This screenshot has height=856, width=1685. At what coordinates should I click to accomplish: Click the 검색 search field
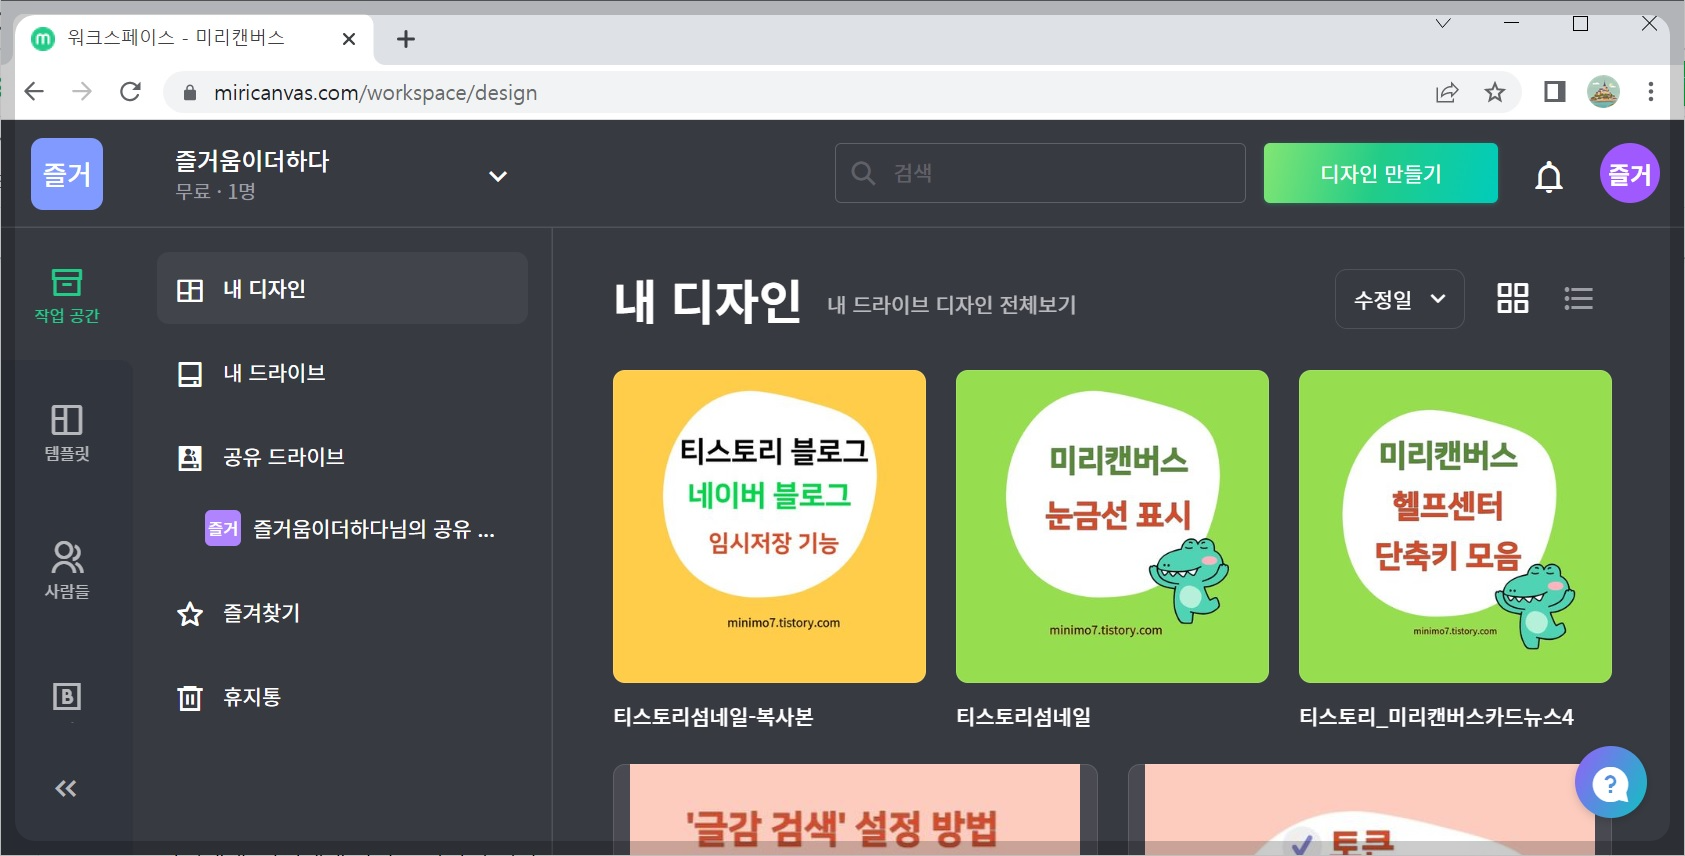(x=1040, y=173)
